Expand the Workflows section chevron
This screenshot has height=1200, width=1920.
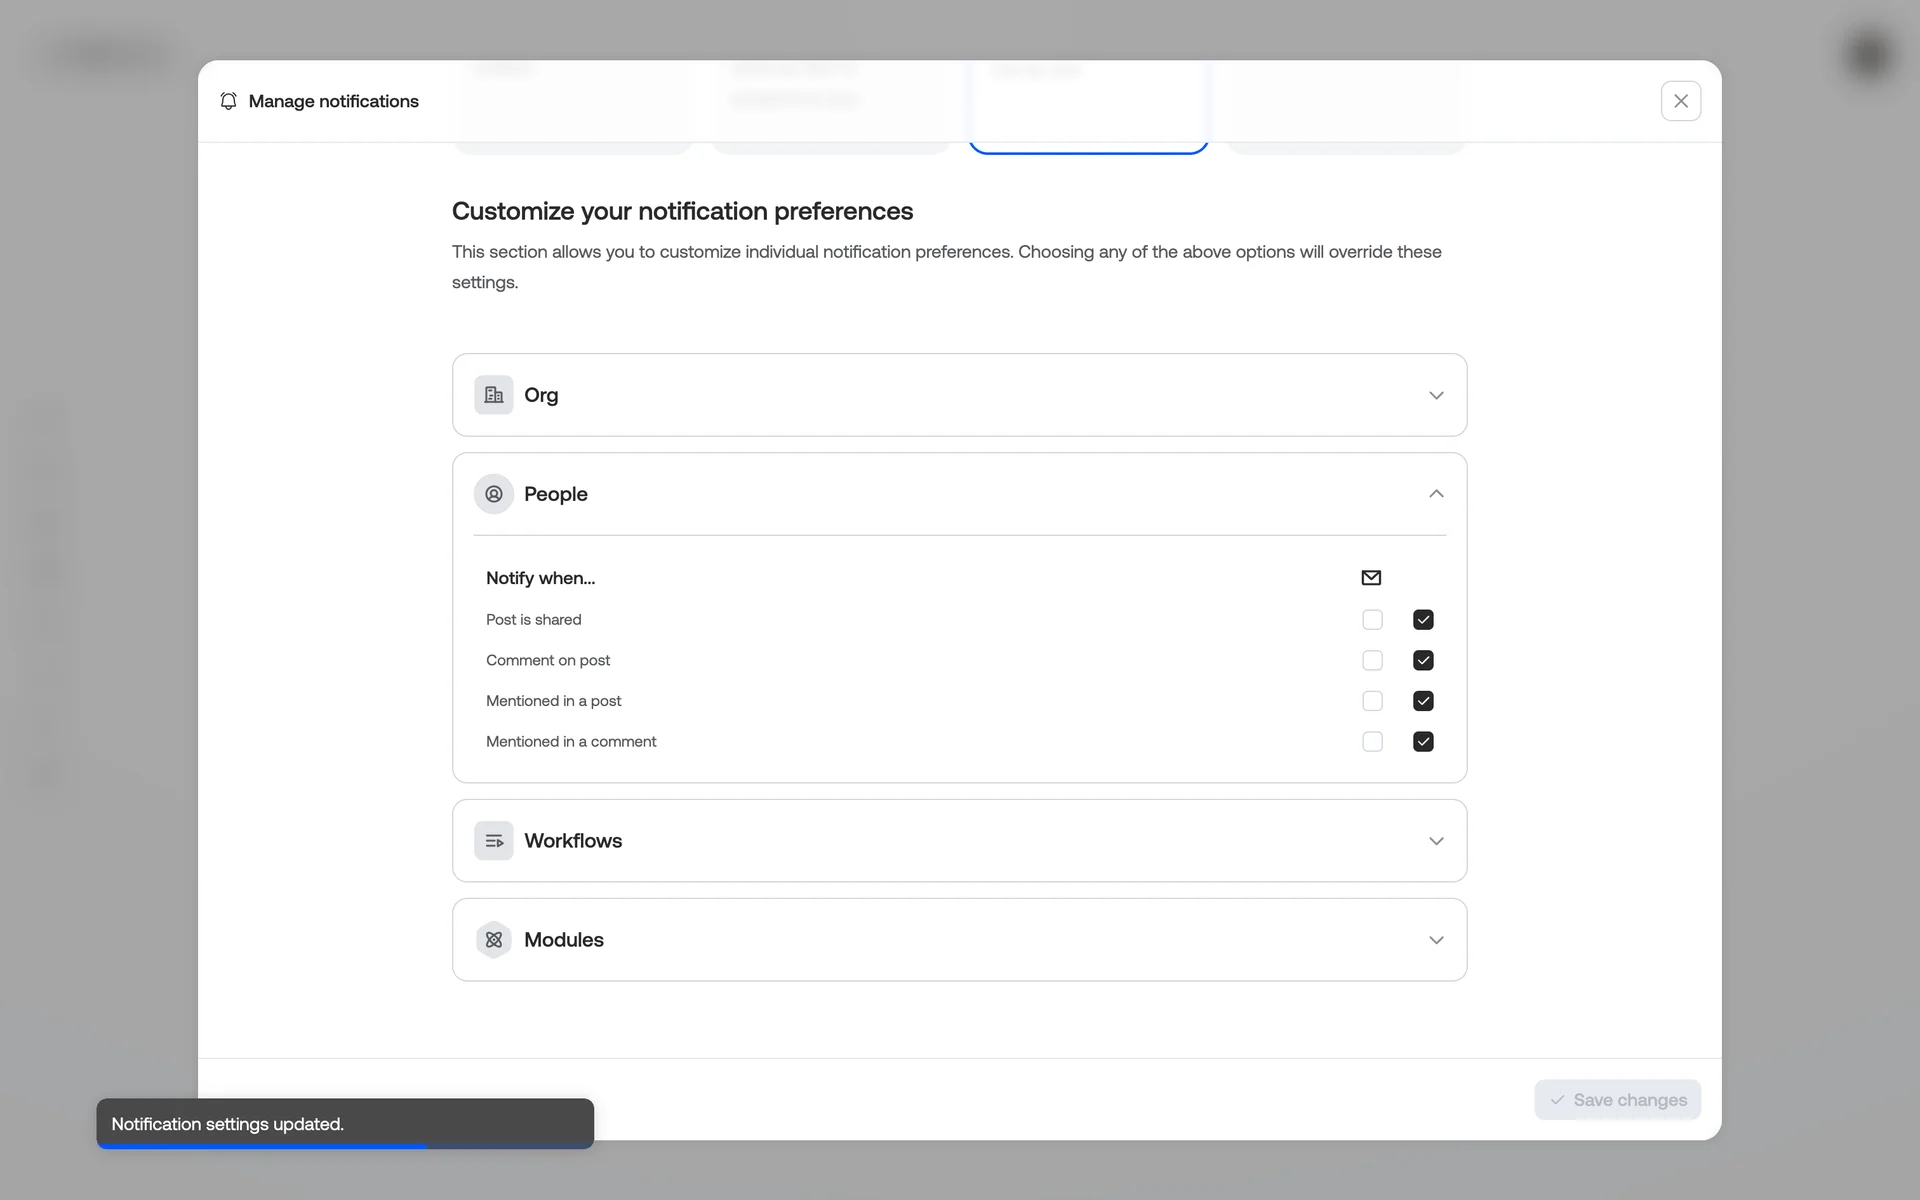point(1436,841)
